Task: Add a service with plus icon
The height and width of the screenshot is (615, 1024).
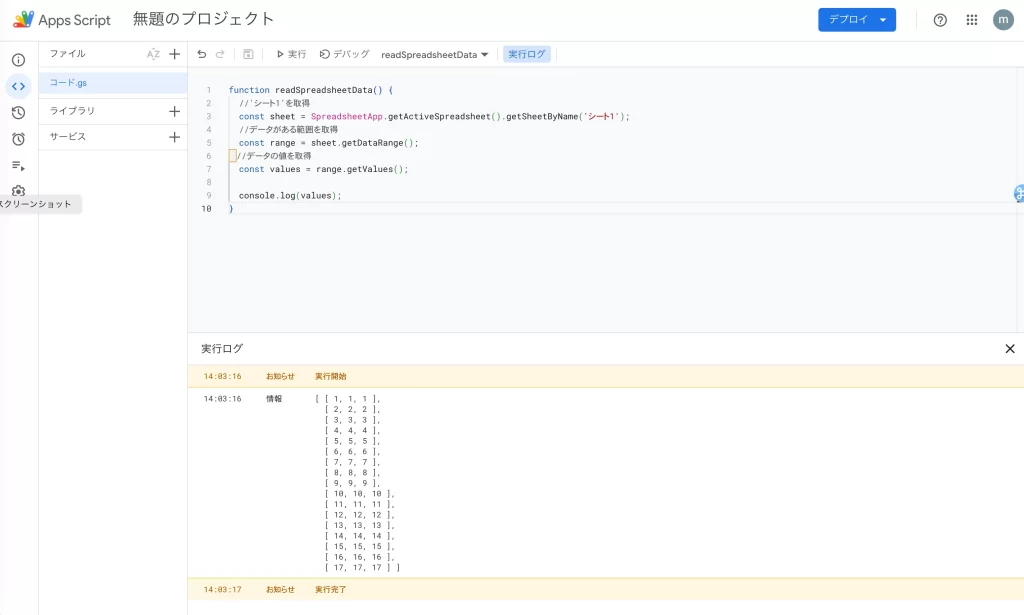Action: (174, 137)
